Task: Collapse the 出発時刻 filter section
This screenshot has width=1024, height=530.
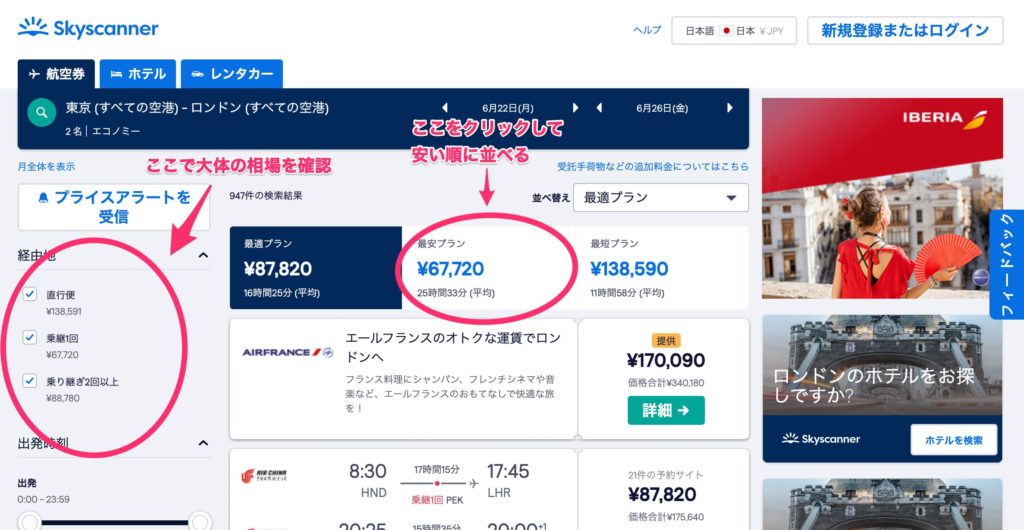Action: click(x=203, y=443)
